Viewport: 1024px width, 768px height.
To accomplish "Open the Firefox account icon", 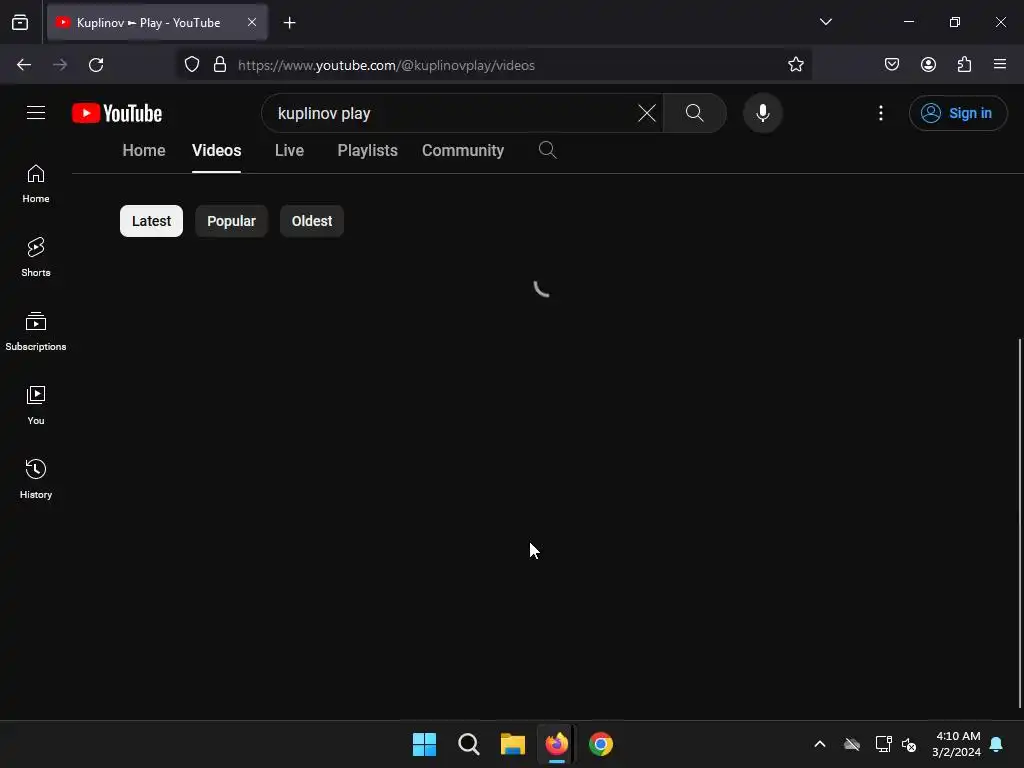I will pyautogui.click(x=928, y=65).
